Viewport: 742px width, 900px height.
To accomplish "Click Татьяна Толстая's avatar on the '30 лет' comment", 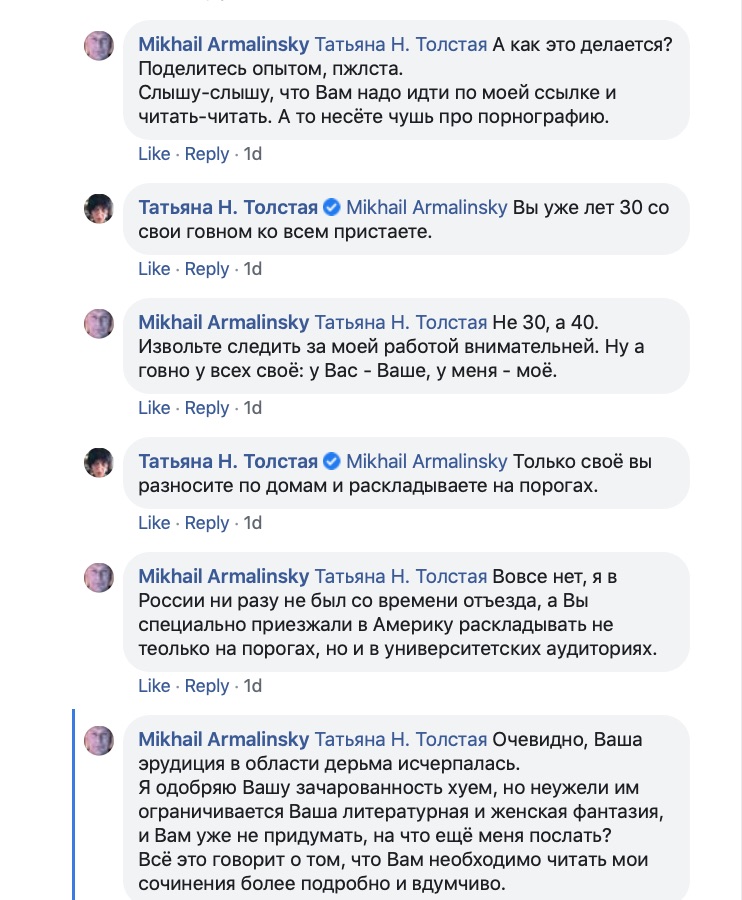I will (x=99, y=208).
